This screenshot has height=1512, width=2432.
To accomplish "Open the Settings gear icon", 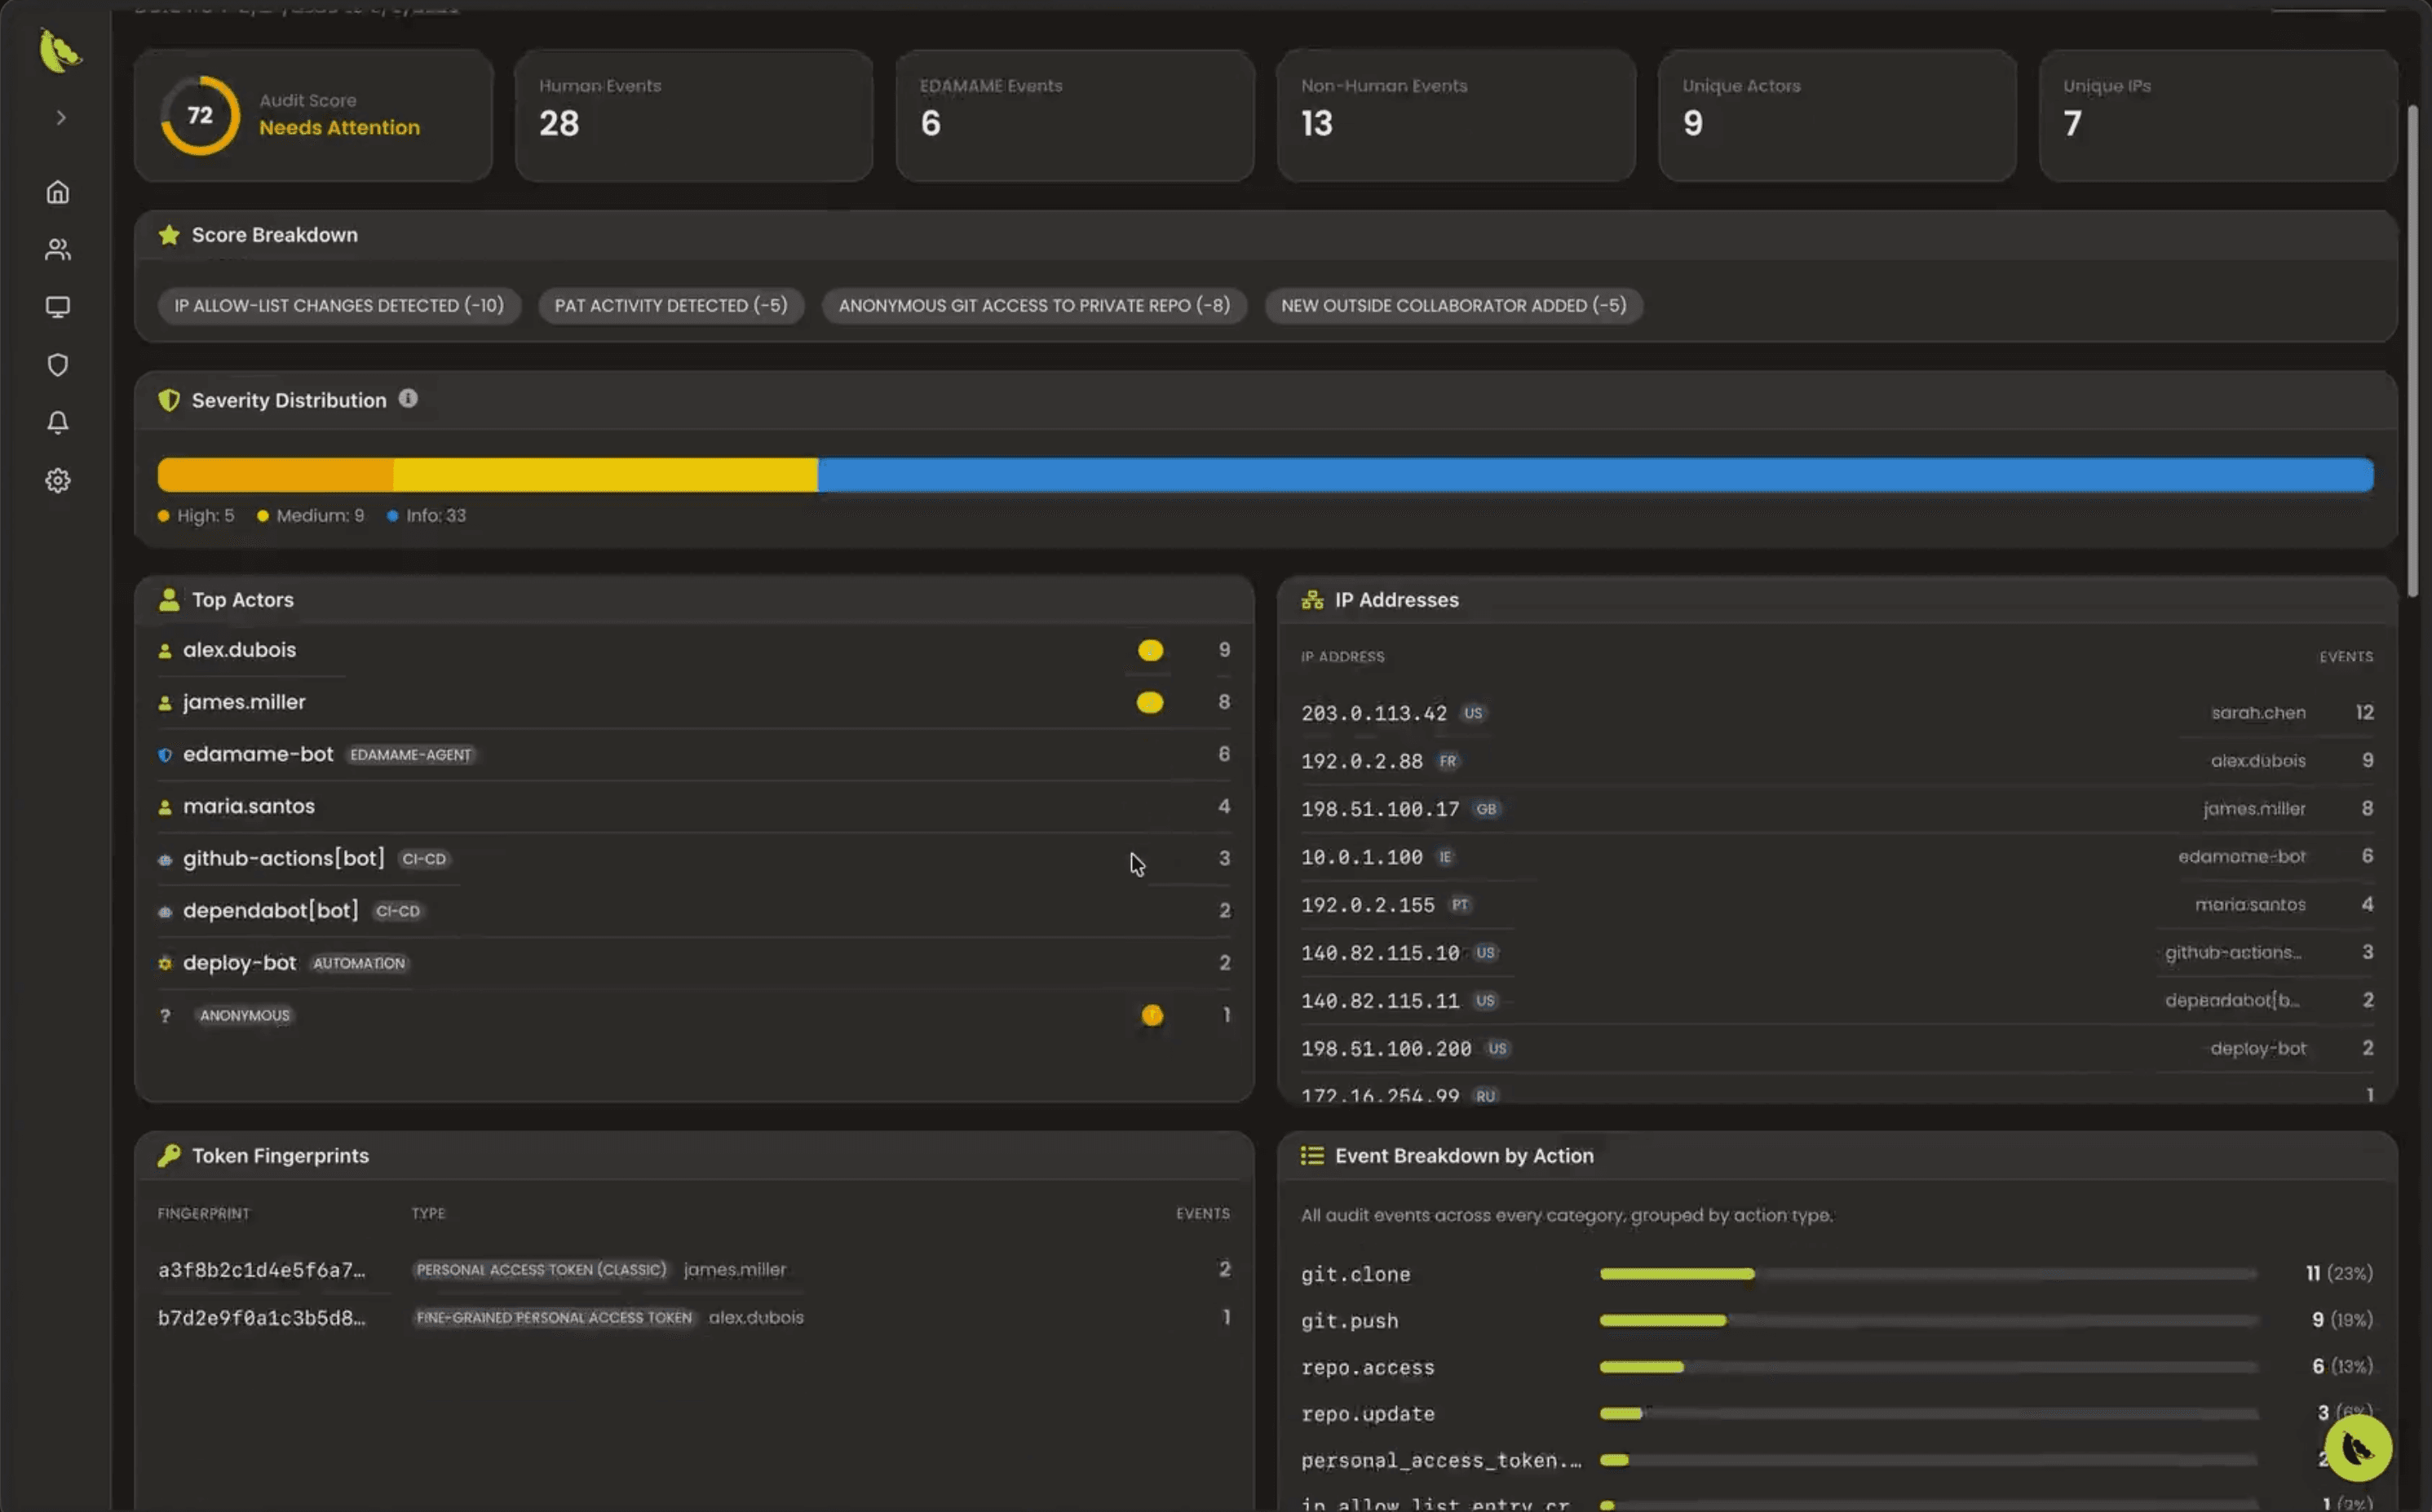I will [58, 480].
